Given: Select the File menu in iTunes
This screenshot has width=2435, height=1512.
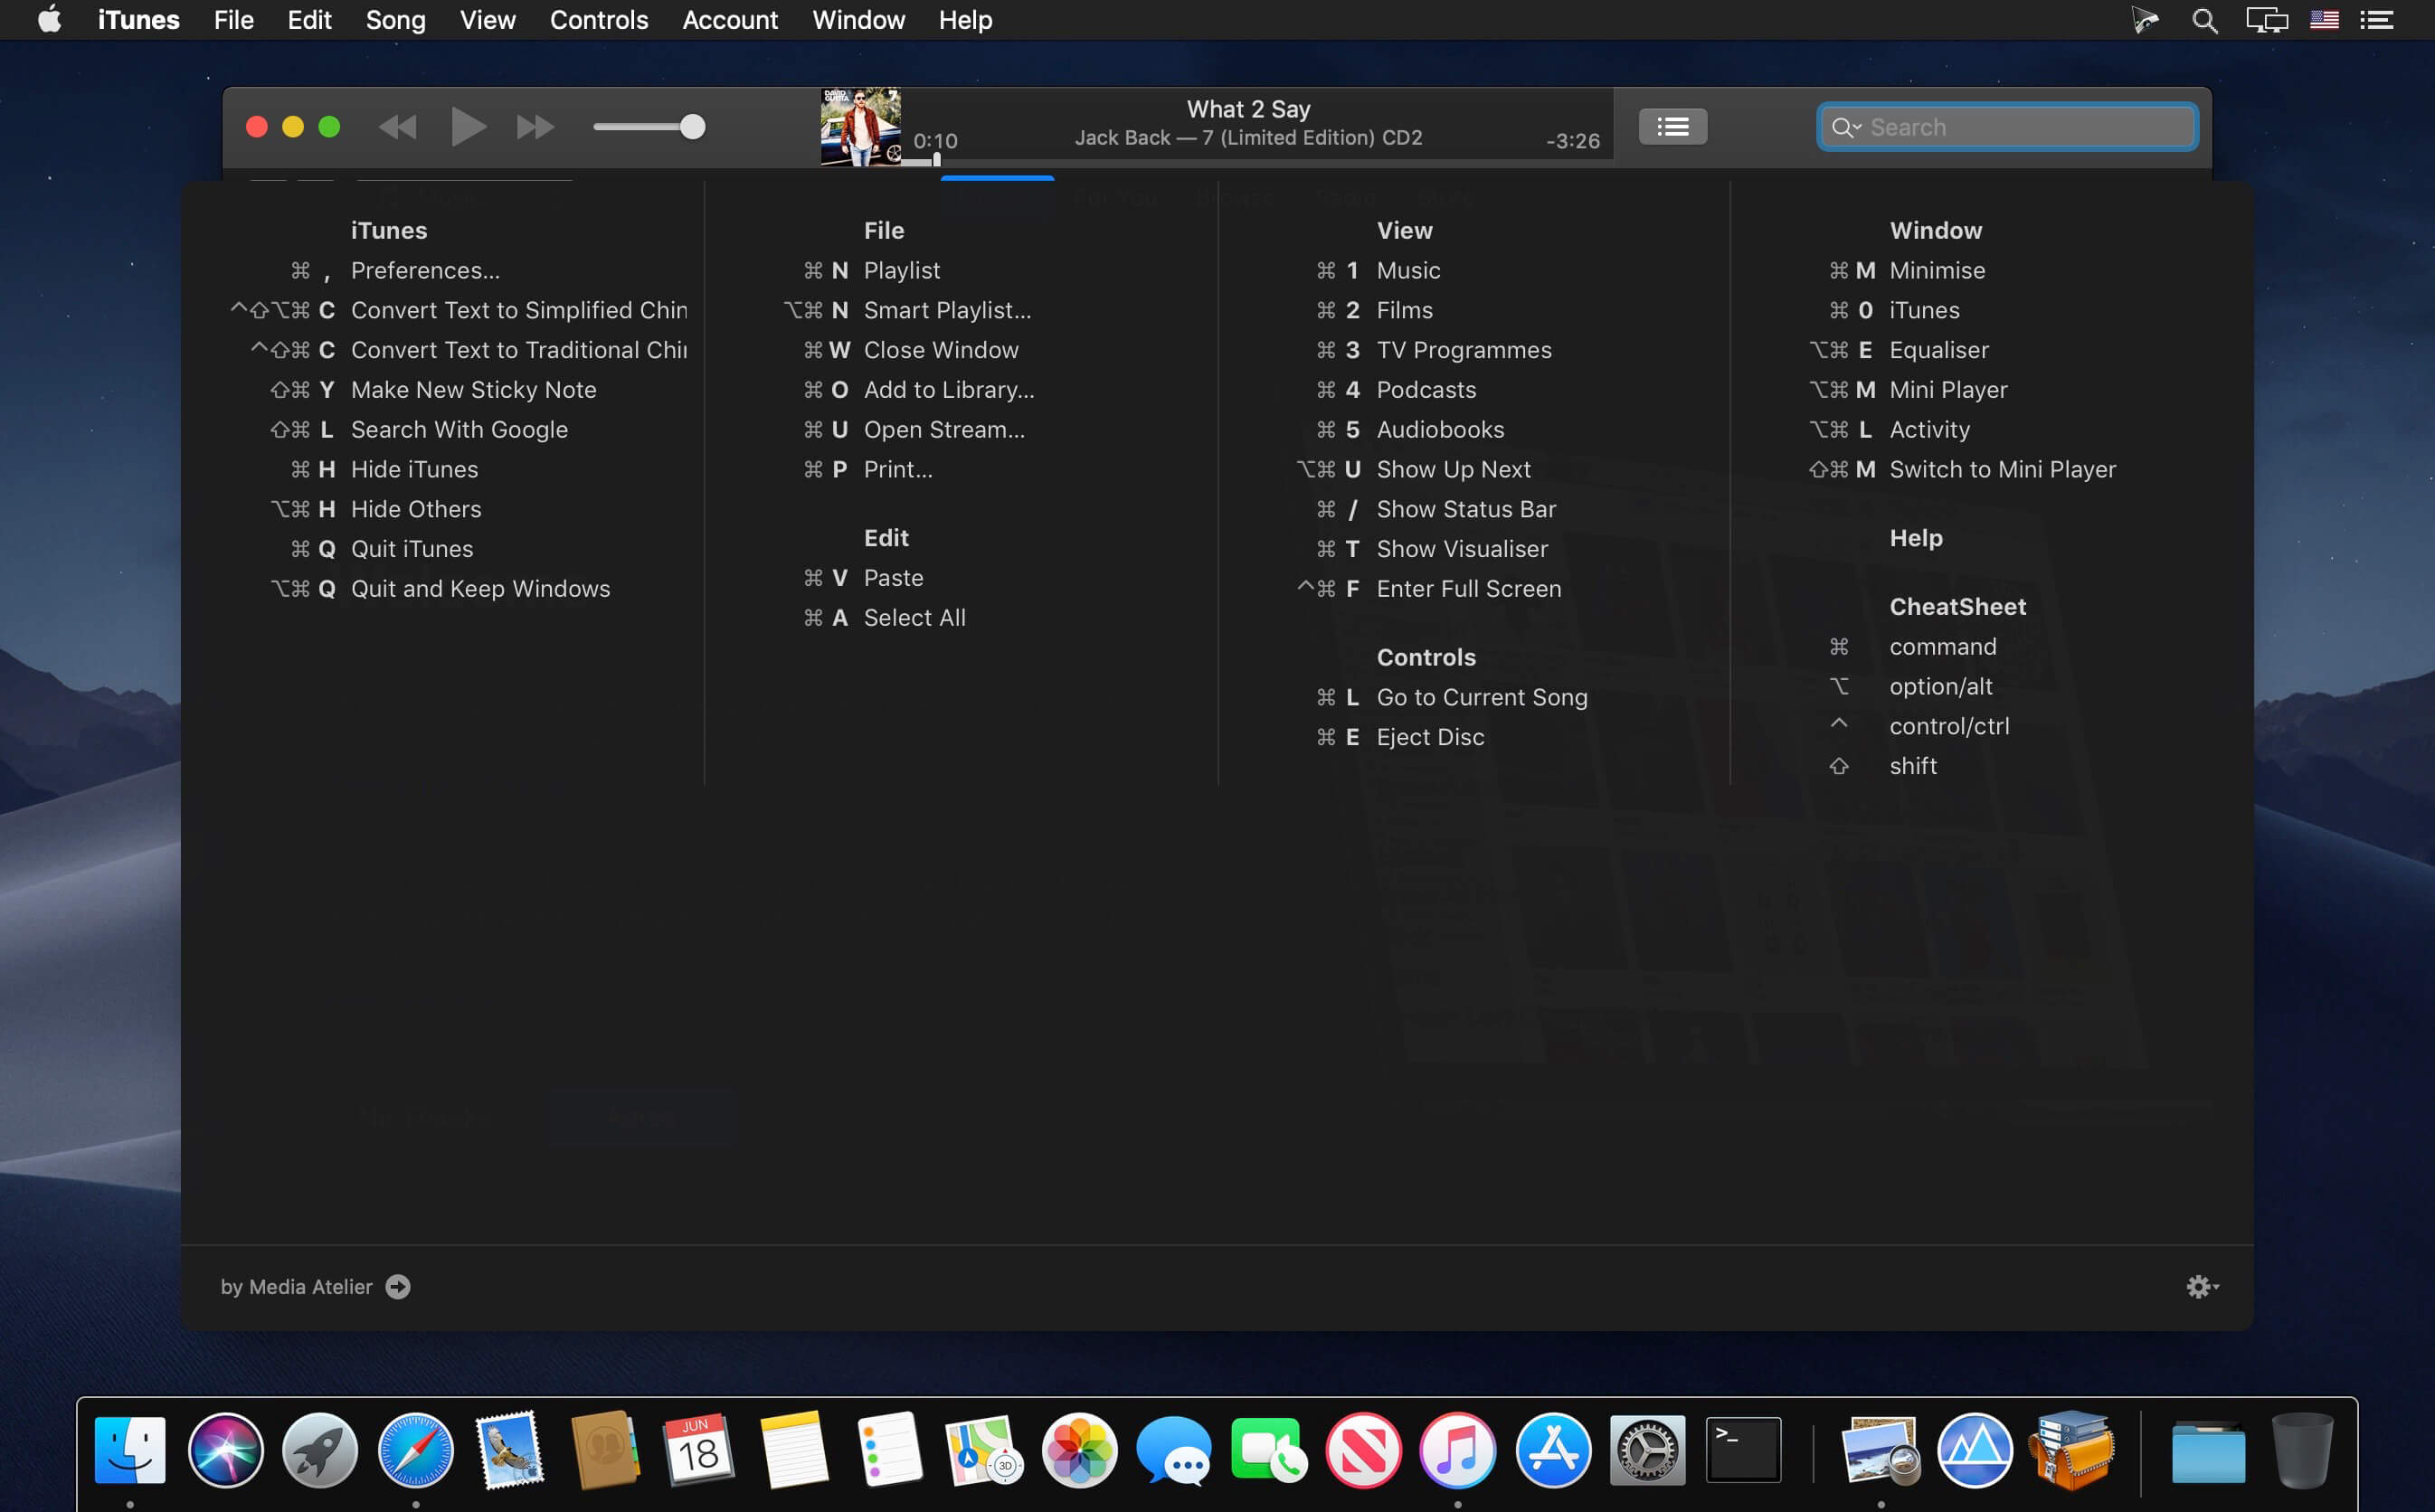Looking at the screenshot, I should click(x=232, y=21).
